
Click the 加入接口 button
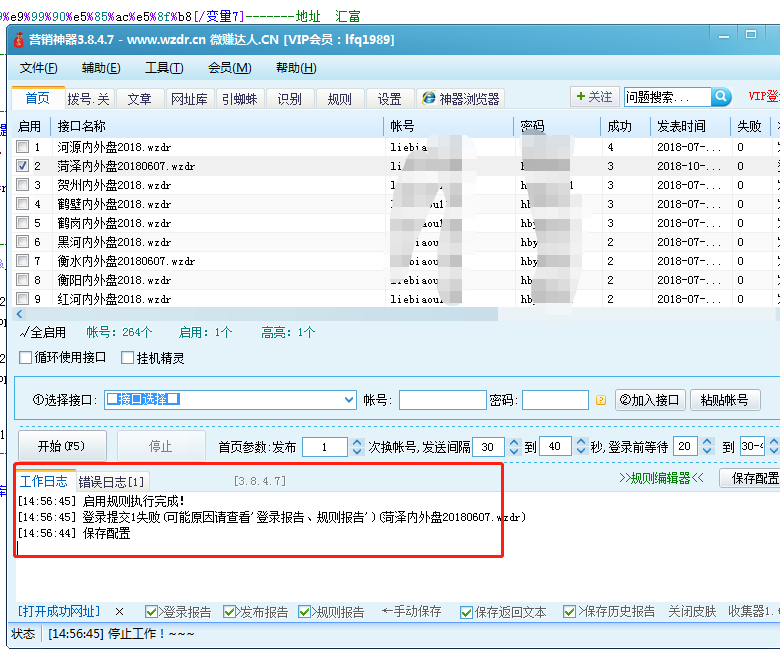tap(650, 400)
